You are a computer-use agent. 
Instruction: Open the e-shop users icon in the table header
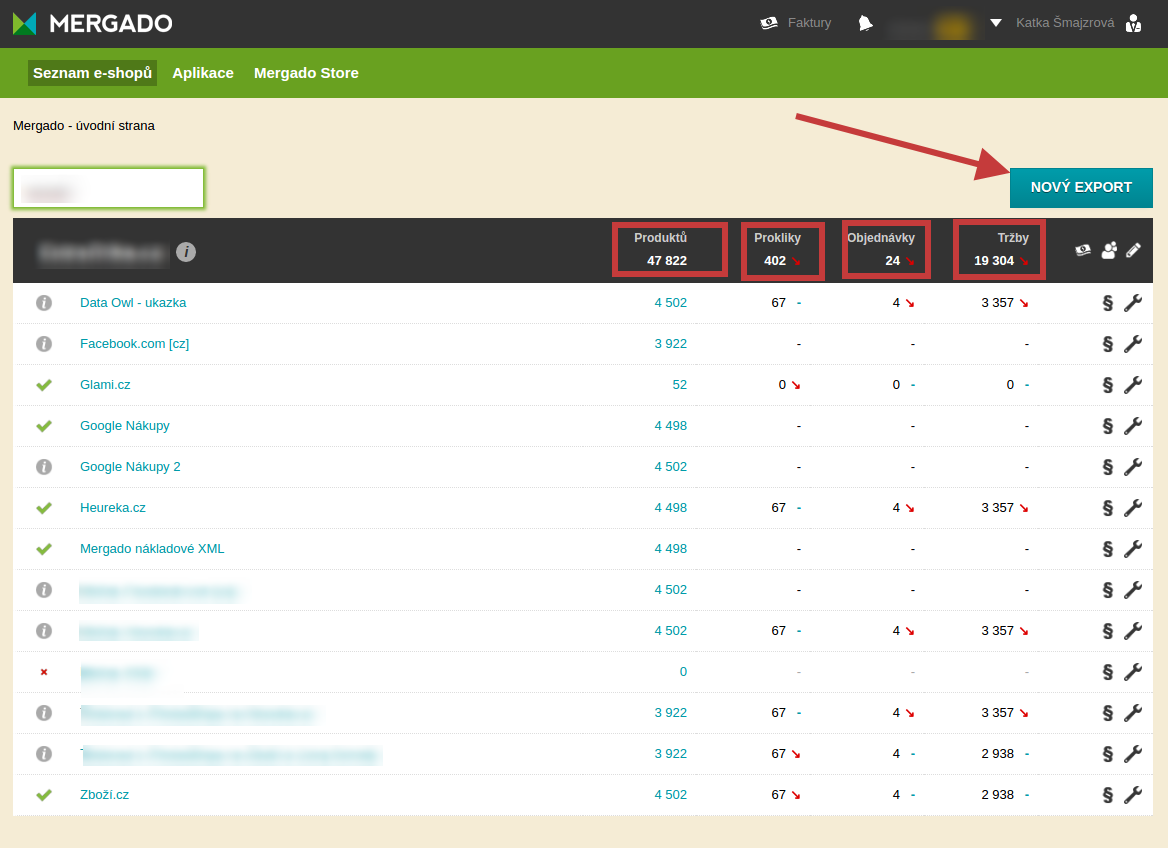1109,250
